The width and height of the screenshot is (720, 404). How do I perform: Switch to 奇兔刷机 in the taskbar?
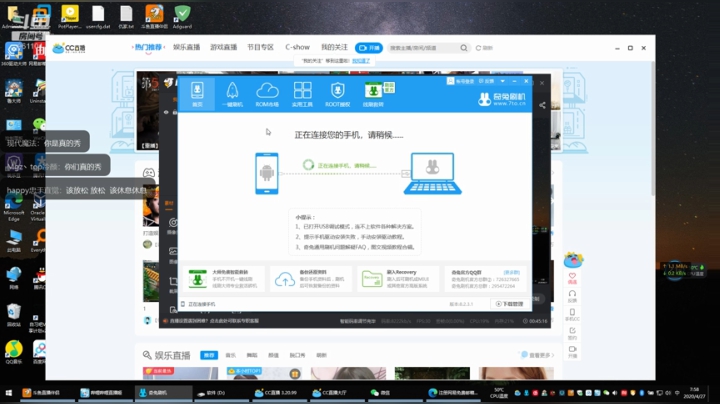tap(163, 393)
